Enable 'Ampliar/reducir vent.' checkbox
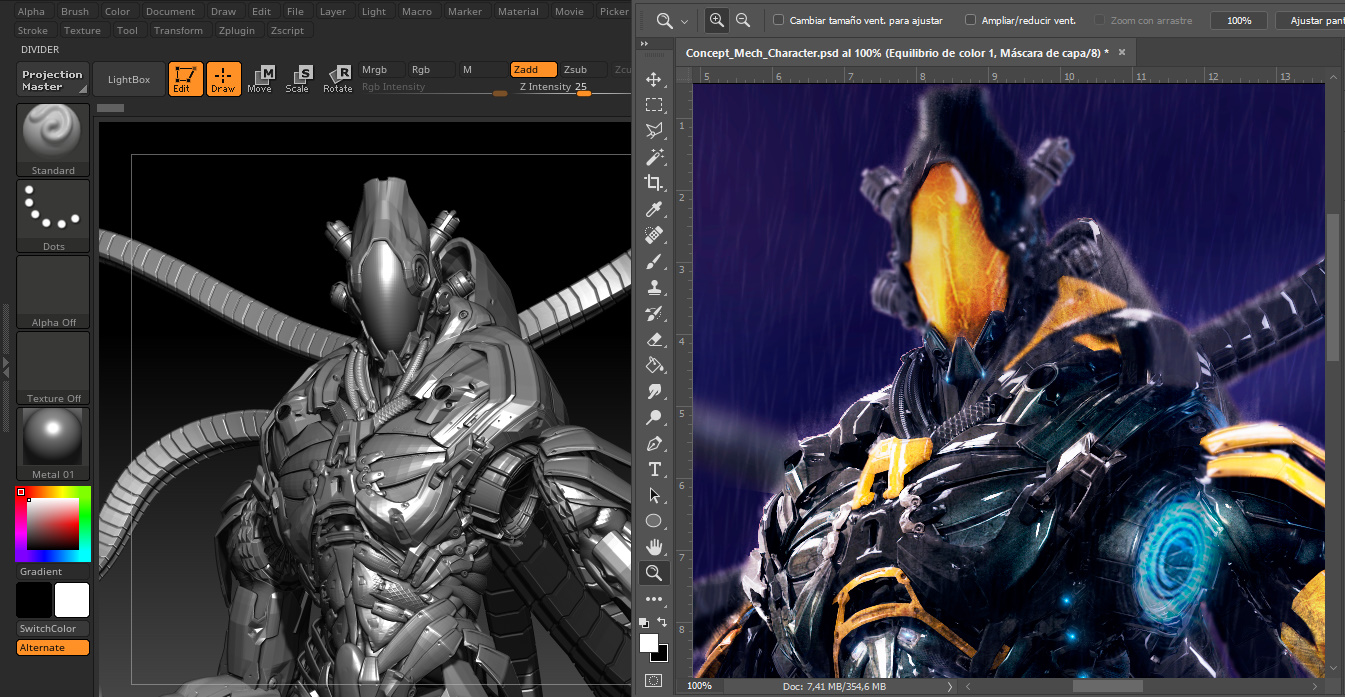The width and height of the screenshot is (1345, 697). 970,20
